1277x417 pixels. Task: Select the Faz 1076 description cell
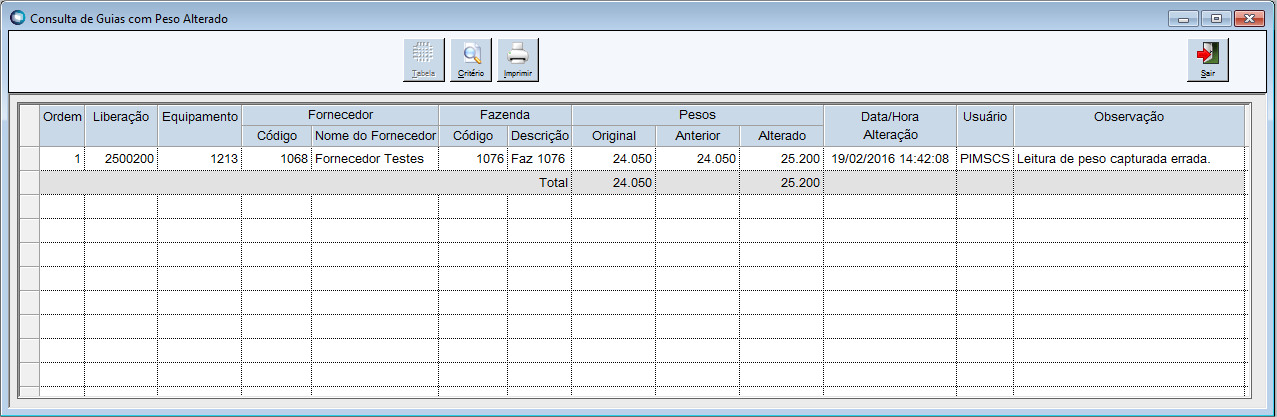[540, 158]
